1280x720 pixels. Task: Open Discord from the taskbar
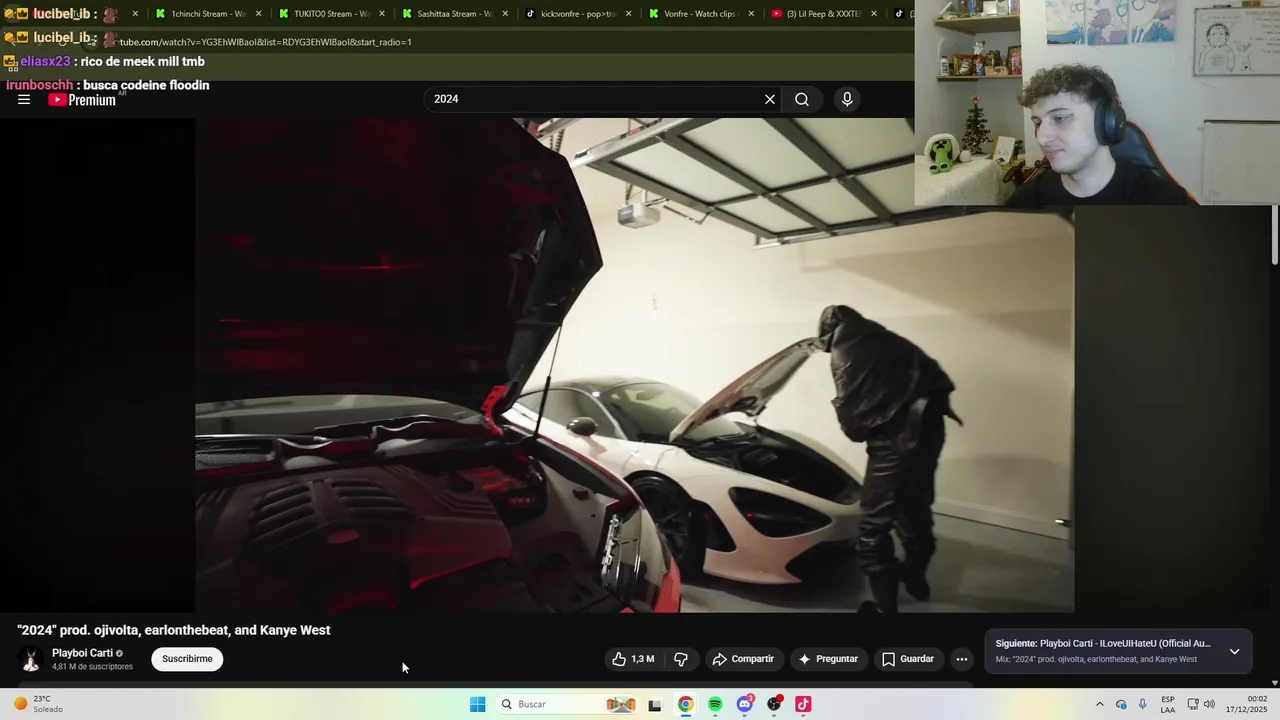744,704
